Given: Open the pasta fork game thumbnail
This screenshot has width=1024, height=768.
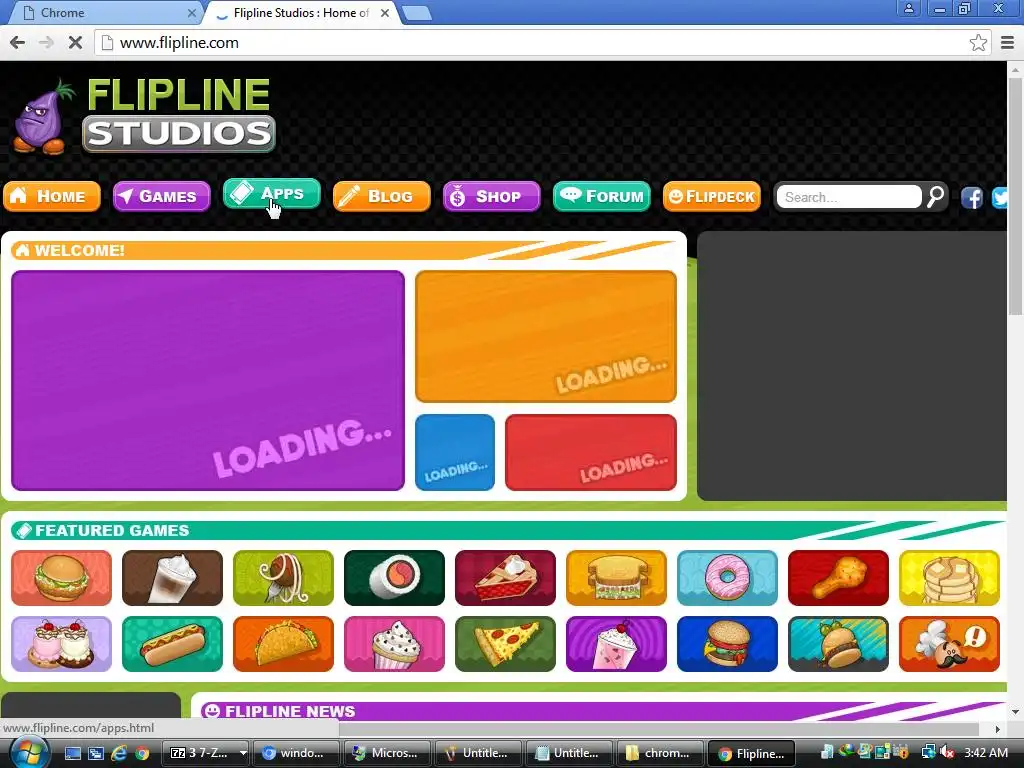Looking at the screenshot, I should [283, 578].
